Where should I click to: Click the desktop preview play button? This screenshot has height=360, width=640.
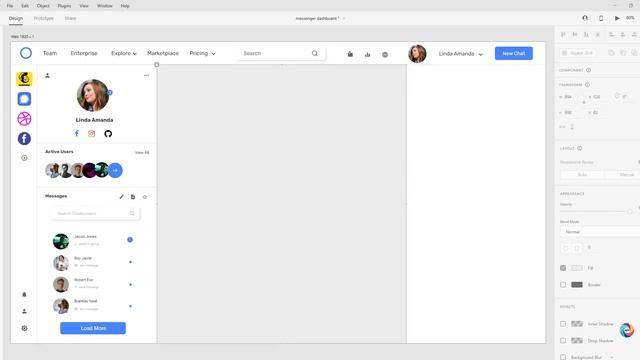click(617, 18)
